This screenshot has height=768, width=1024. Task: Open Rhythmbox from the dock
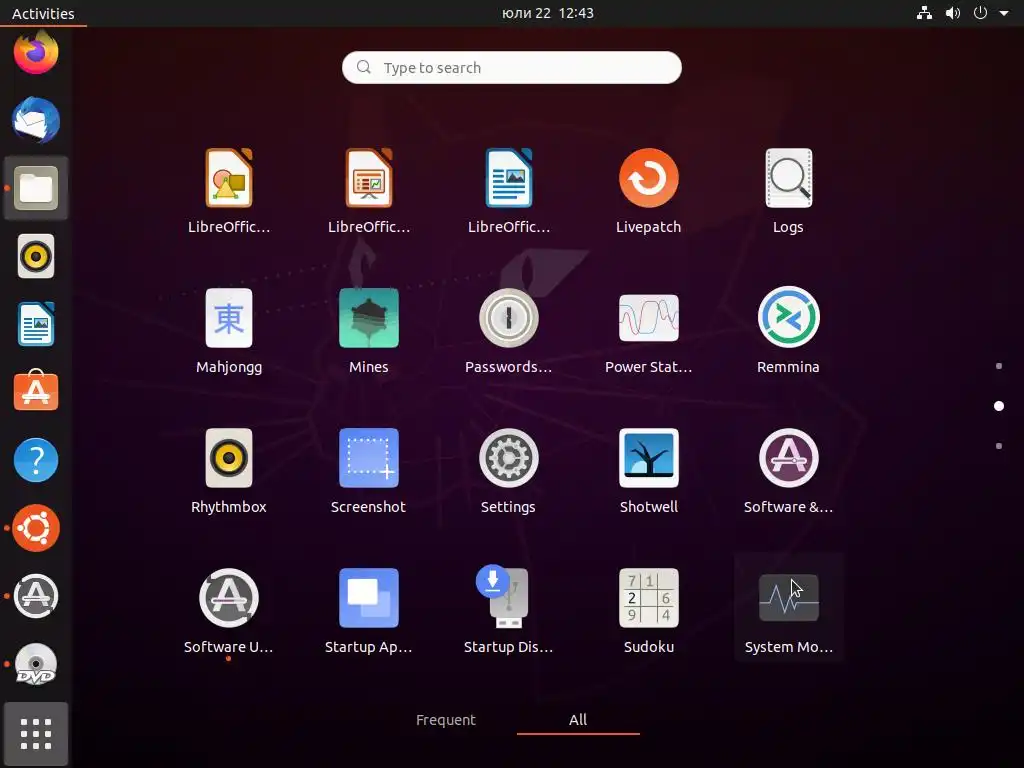[36, 256]
